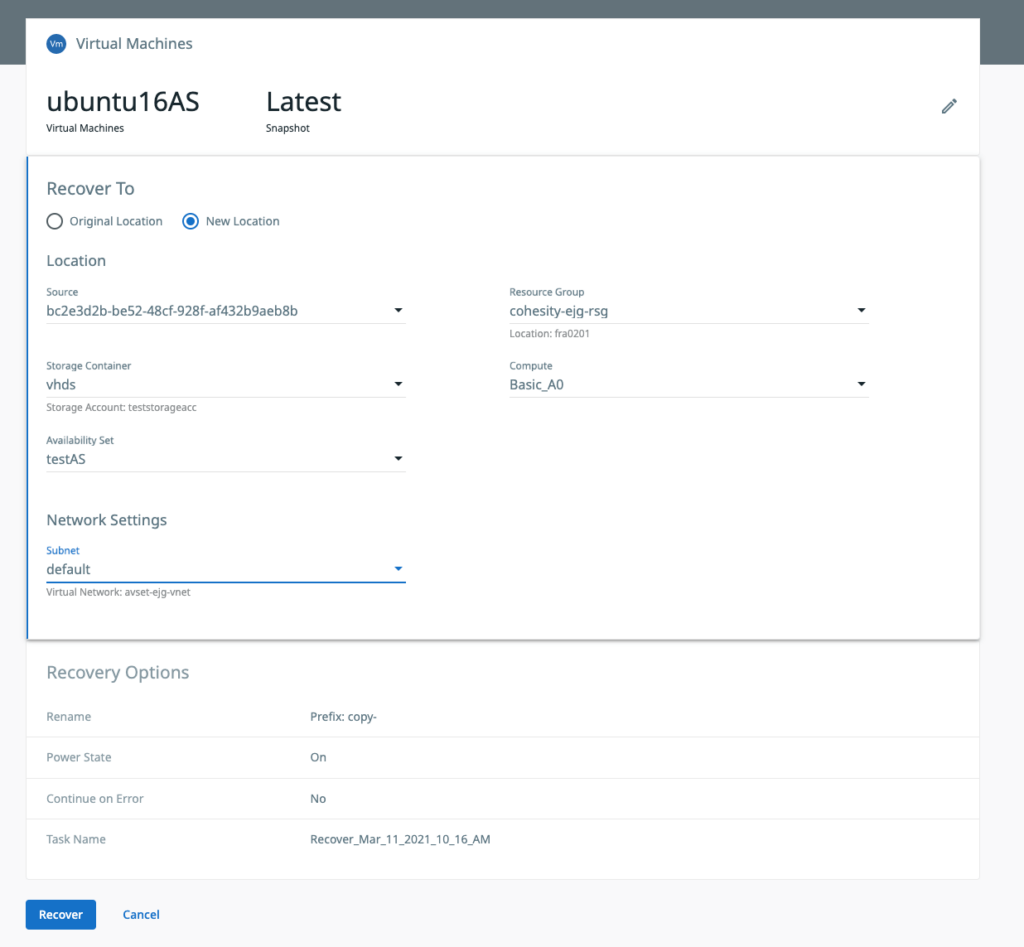Click the Continue on Error row
The width and height of the screenshot is (1024, 947).
click(503, 799)
